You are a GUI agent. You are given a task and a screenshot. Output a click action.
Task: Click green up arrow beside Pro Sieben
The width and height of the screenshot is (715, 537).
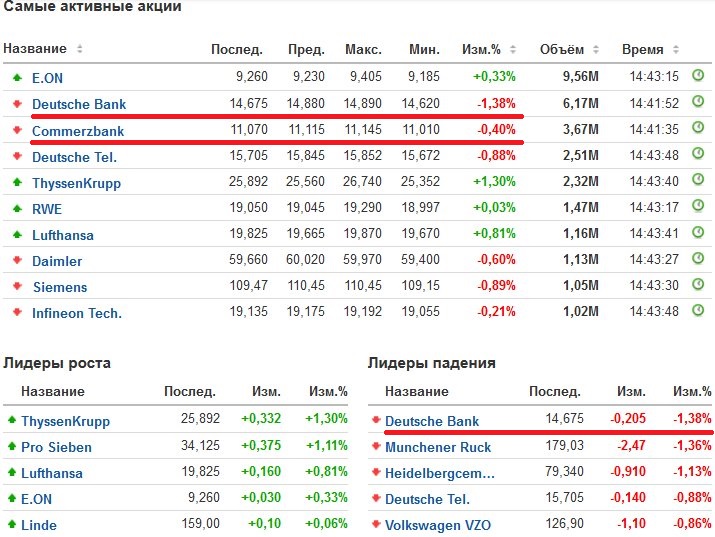[x=11, y=447]
